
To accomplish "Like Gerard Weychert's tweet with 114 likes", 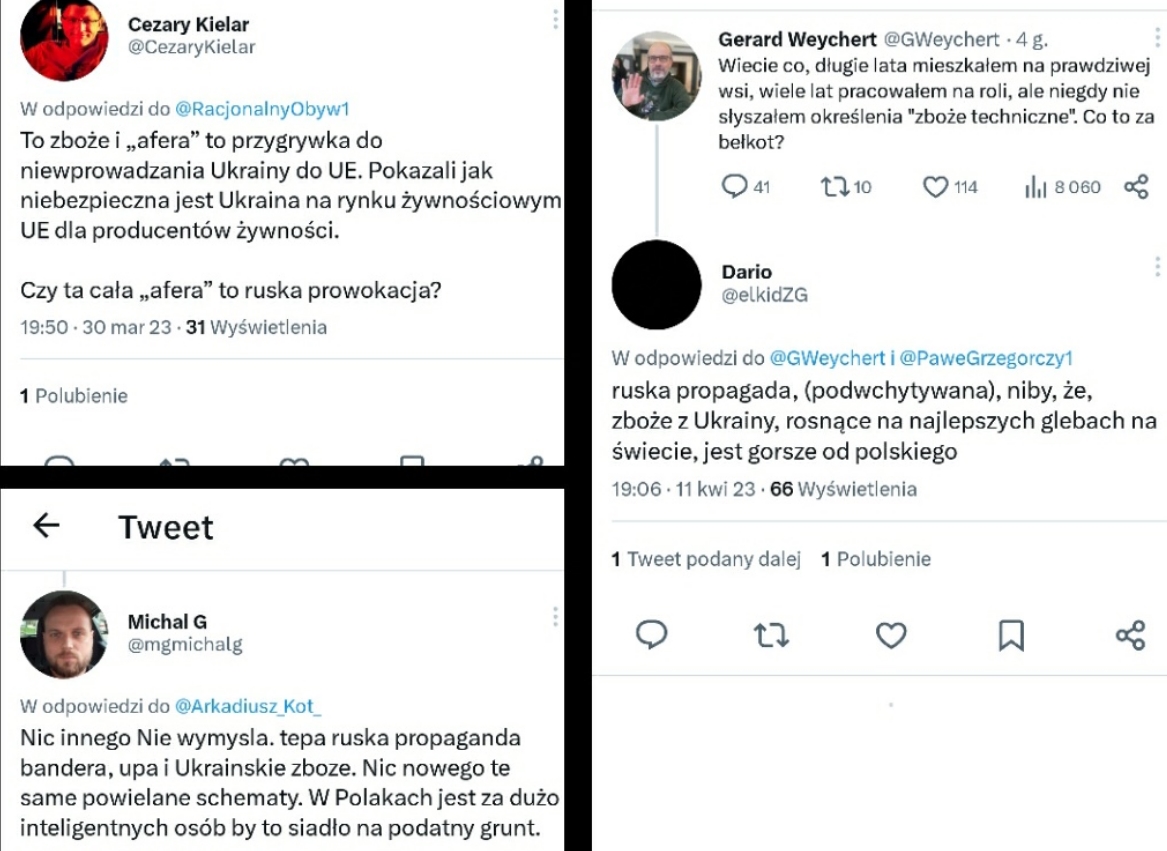I will [x=935, y=186].
